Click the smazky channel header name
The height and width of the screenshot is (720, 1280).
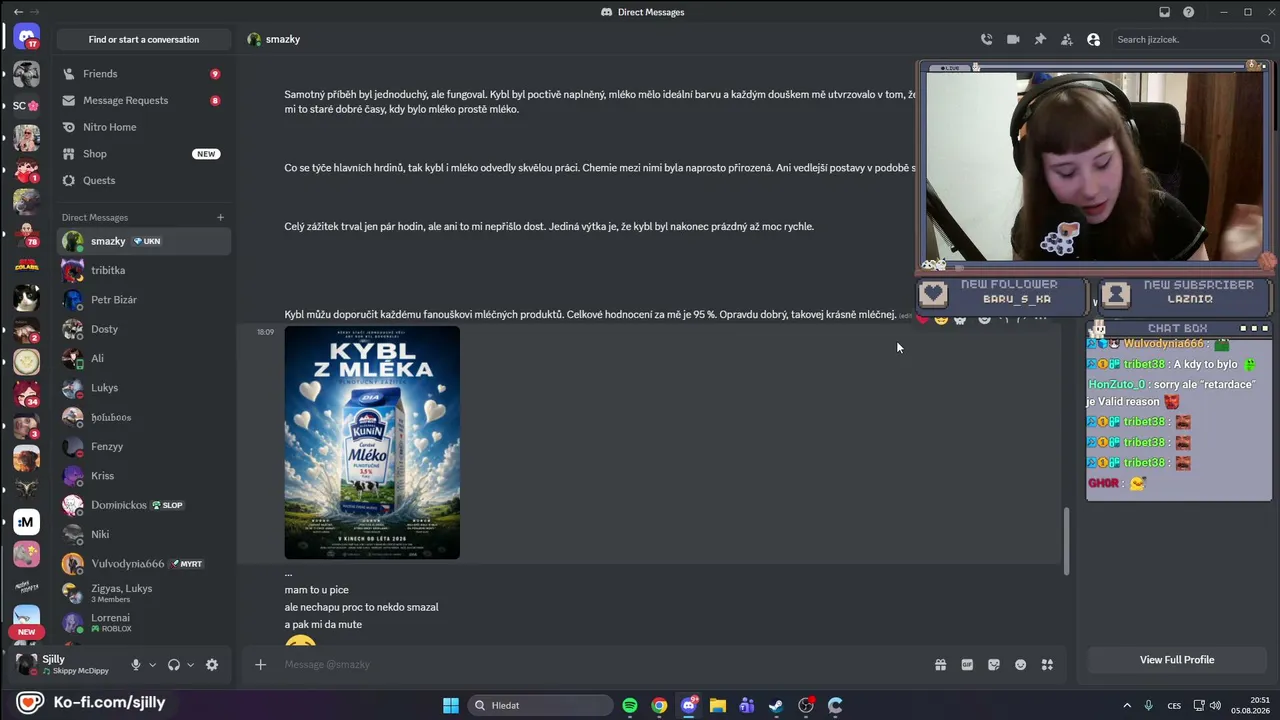click(283, 39)
